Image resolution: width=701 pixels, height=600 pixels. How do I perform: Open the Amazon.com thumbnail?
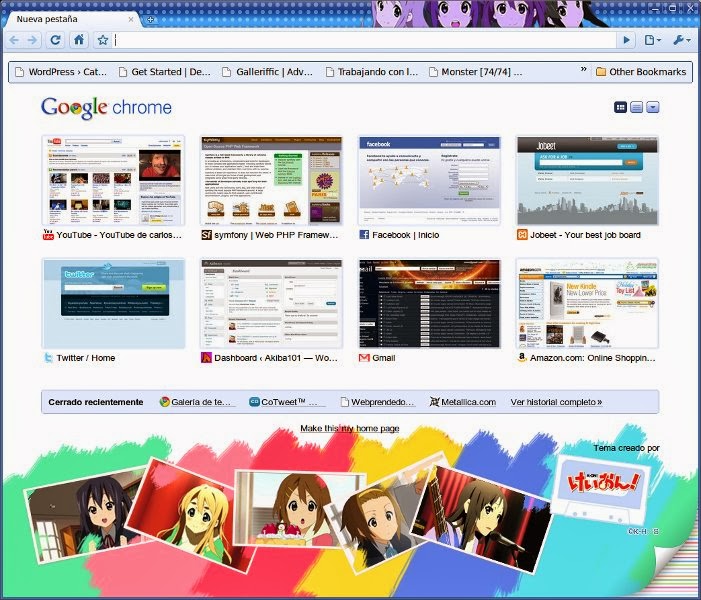(587, 303)
